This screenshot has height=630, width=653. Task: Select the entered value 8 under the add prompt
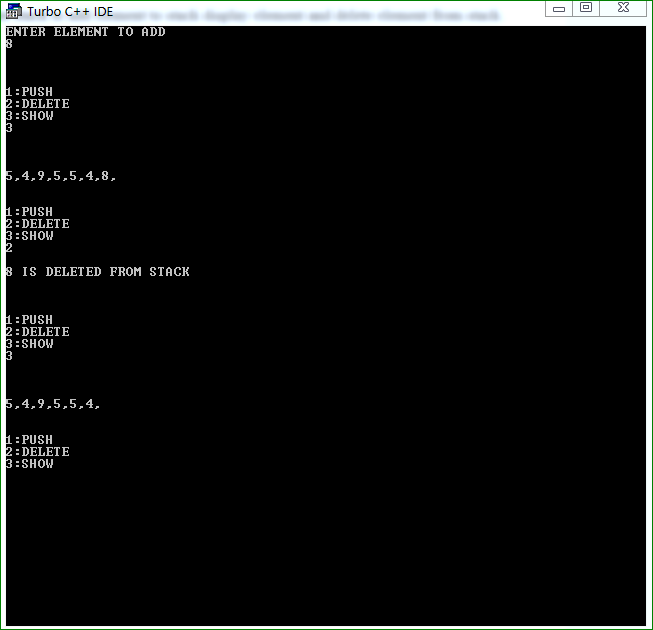[9, 44]
